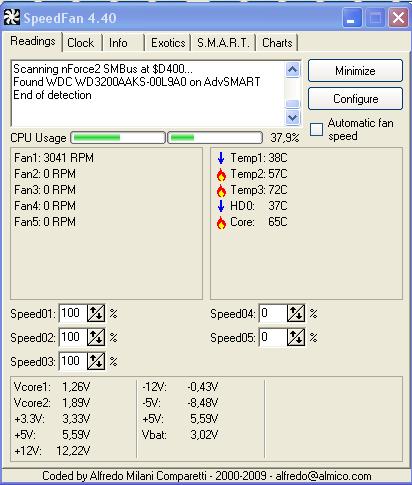
Task: Click the Configure button
Action: pyautogui.click(x=355, y=99)
